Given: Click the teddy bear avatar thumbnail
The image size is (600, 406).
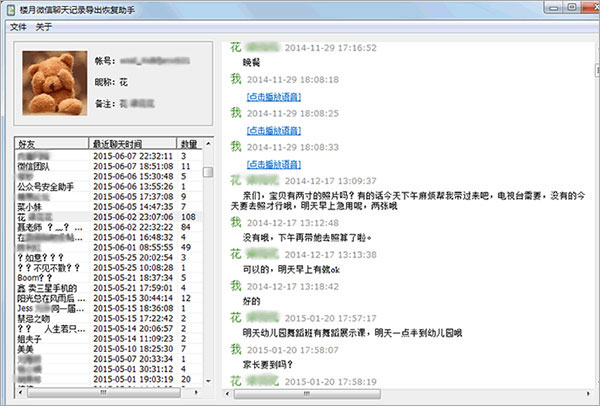Looking at the screenshot, I should [x=55, y=83].
